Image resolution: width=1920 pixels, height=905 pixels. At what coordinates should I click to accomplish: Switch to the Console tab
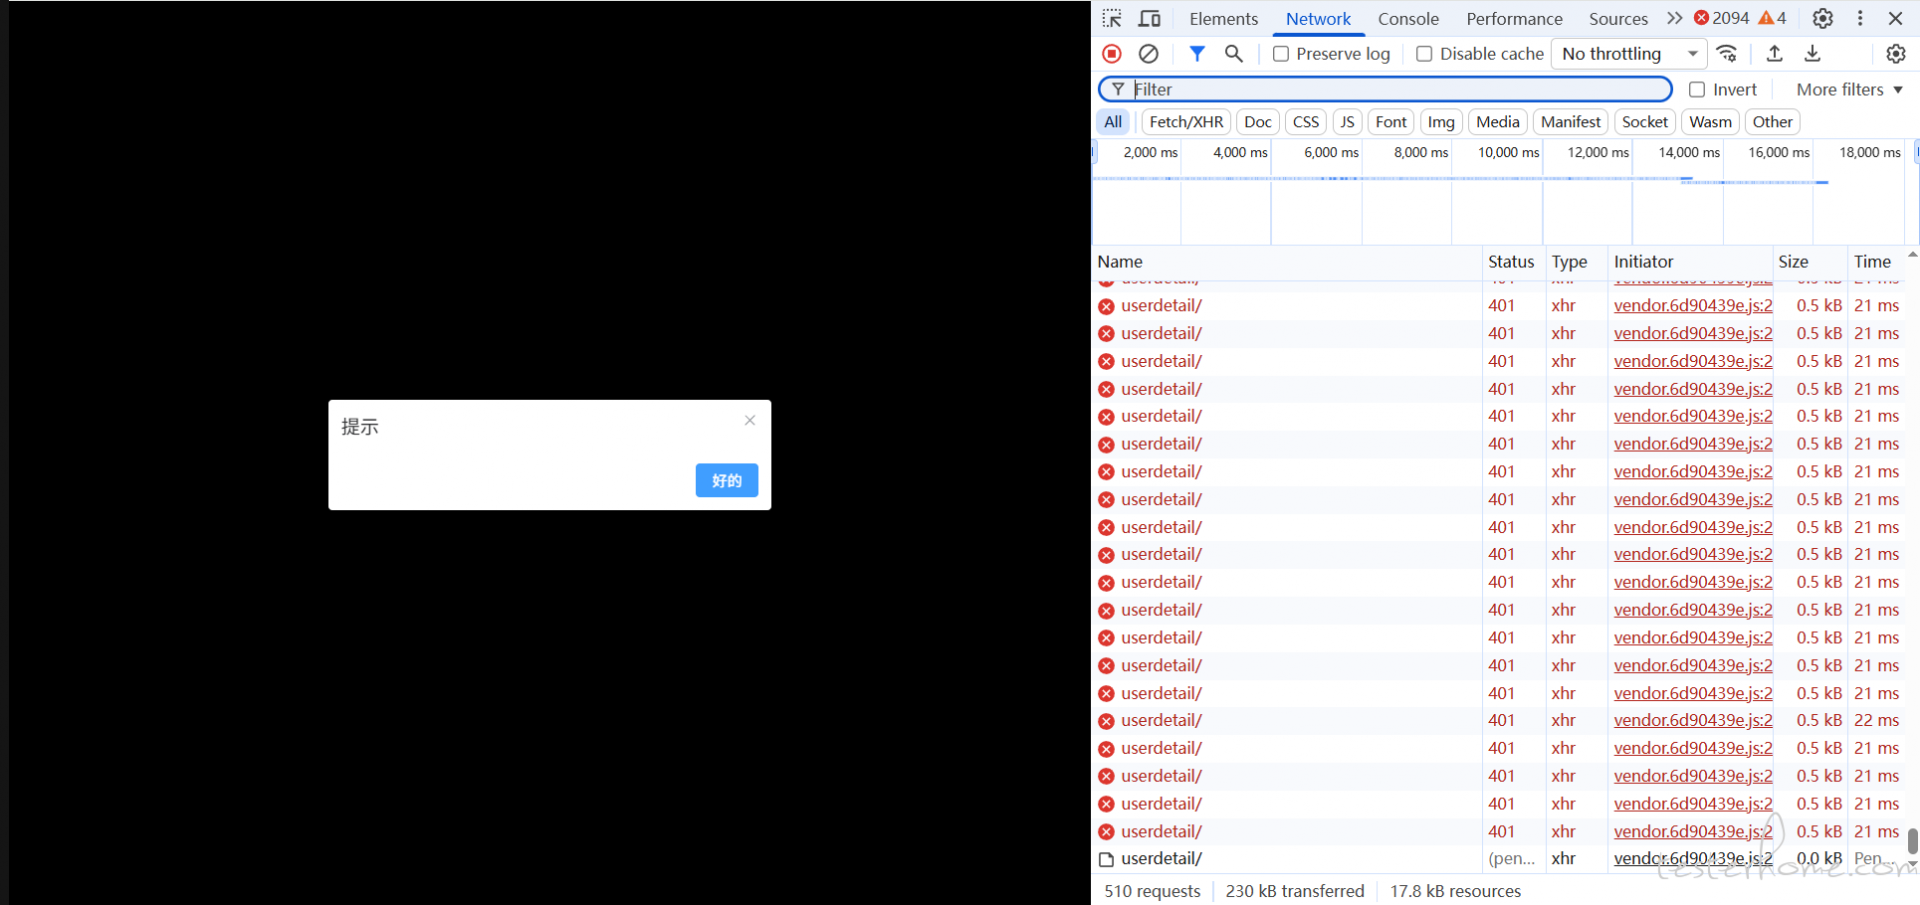[1408, 19]
